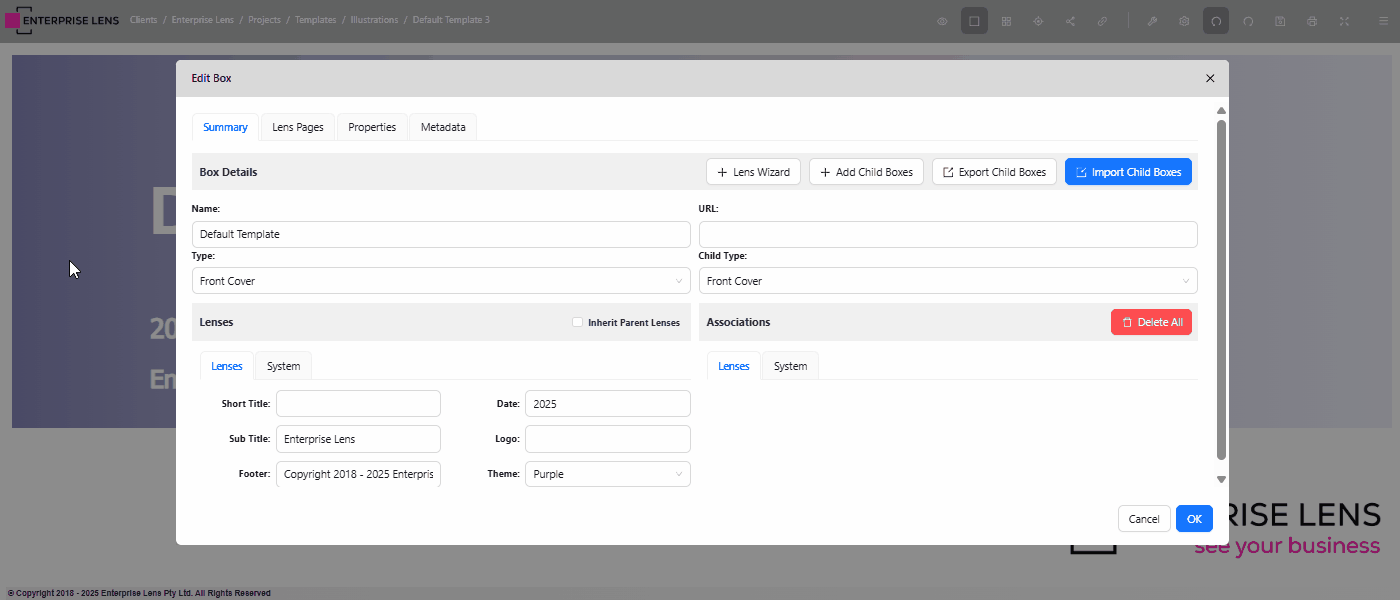
Task: Click the eye view icon in top toolbar
Action: [942, 21]
